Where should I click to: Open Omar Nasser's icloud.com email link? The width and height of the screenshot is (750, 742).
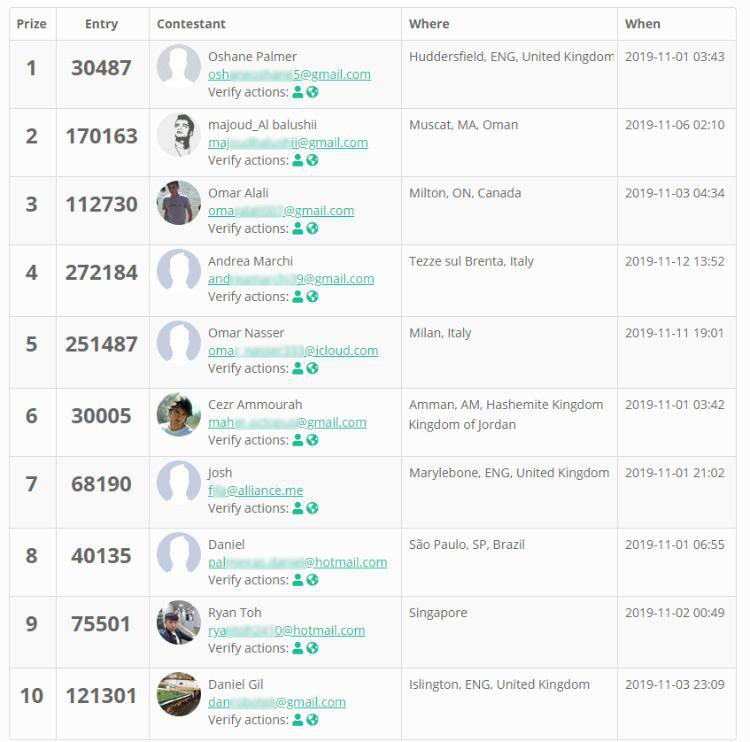(293, 351)
